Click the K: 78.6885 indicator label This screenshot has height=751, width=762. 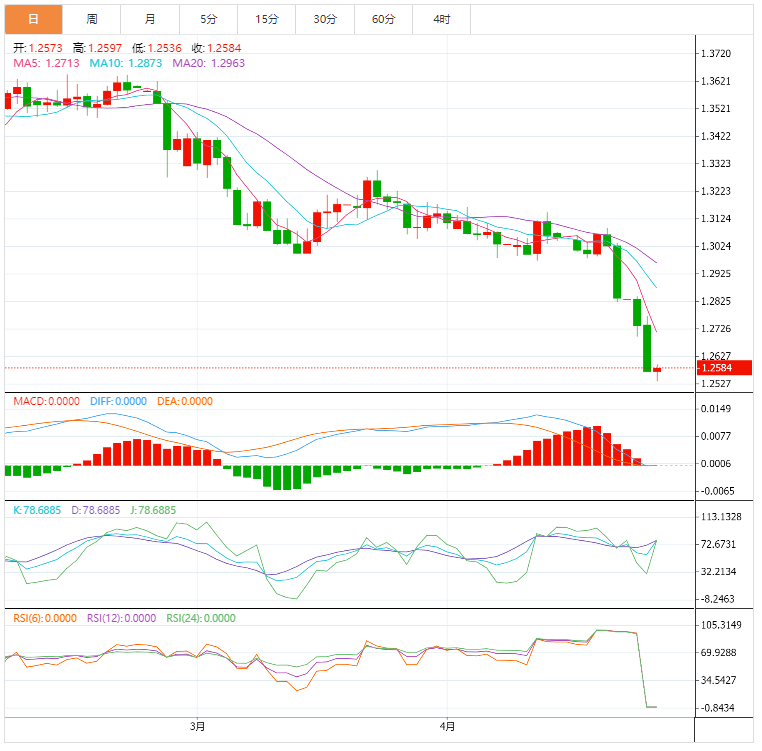click(x=37, y=510)
